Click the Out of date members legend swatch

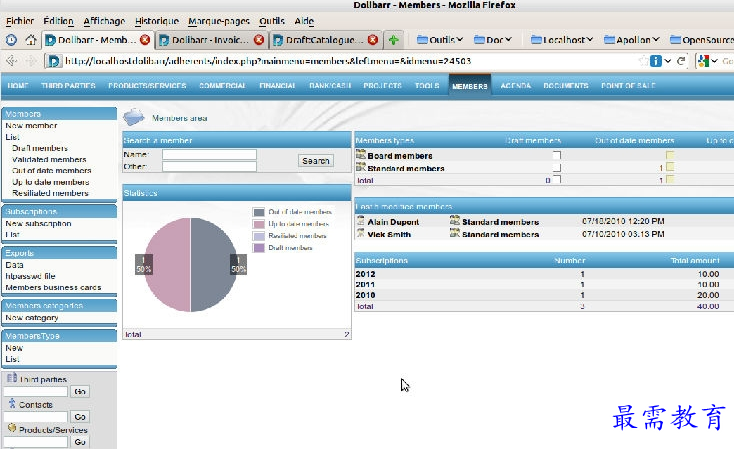(259, 212)
